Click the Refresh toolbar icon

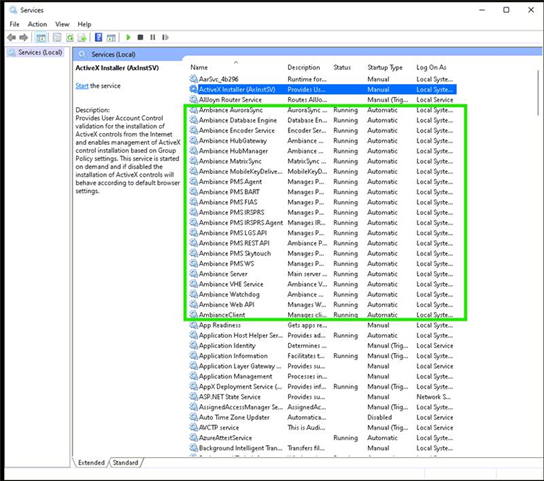point(70,37)
